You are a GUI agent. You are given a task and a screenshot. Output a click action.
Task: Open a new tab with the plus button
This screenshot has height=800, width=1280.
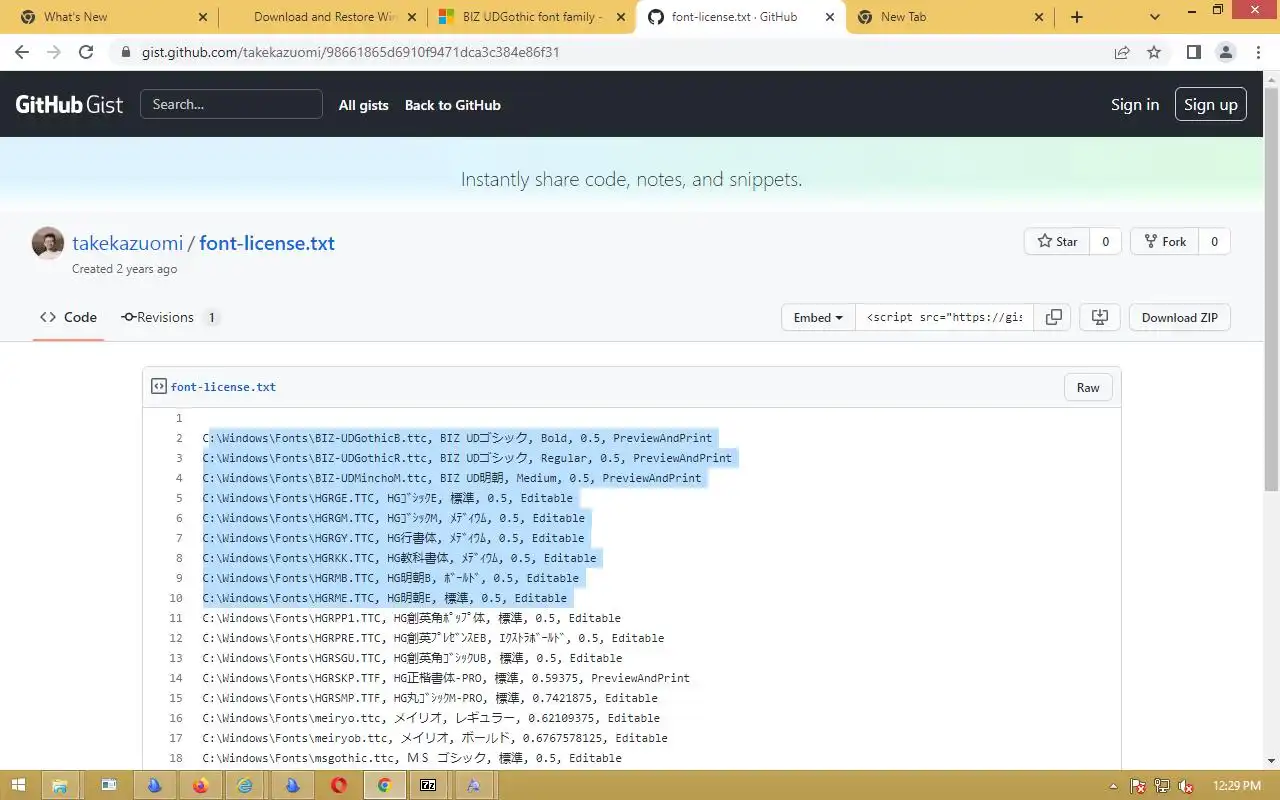pyautogui.click(x=1077, y=17)
